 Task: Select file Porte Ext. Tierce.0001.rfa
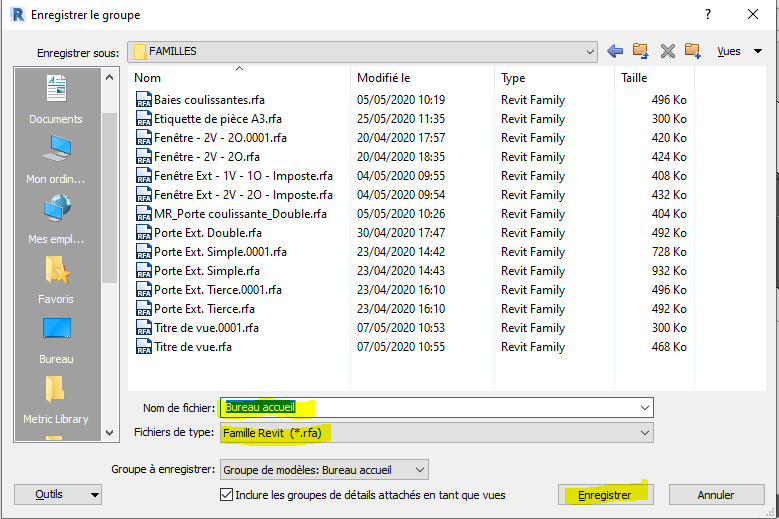[x=218, y=290]
